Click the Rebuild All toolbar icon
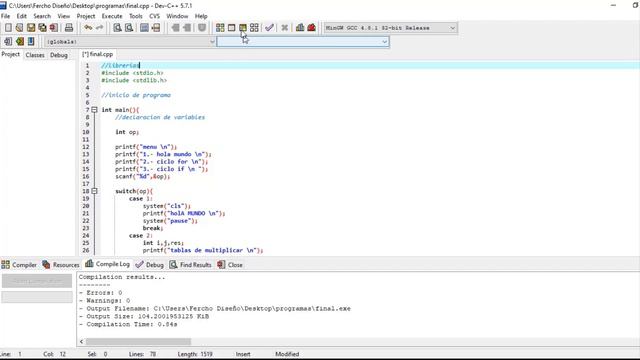This screenshot has width=640, height=360. tap(254, 28)
